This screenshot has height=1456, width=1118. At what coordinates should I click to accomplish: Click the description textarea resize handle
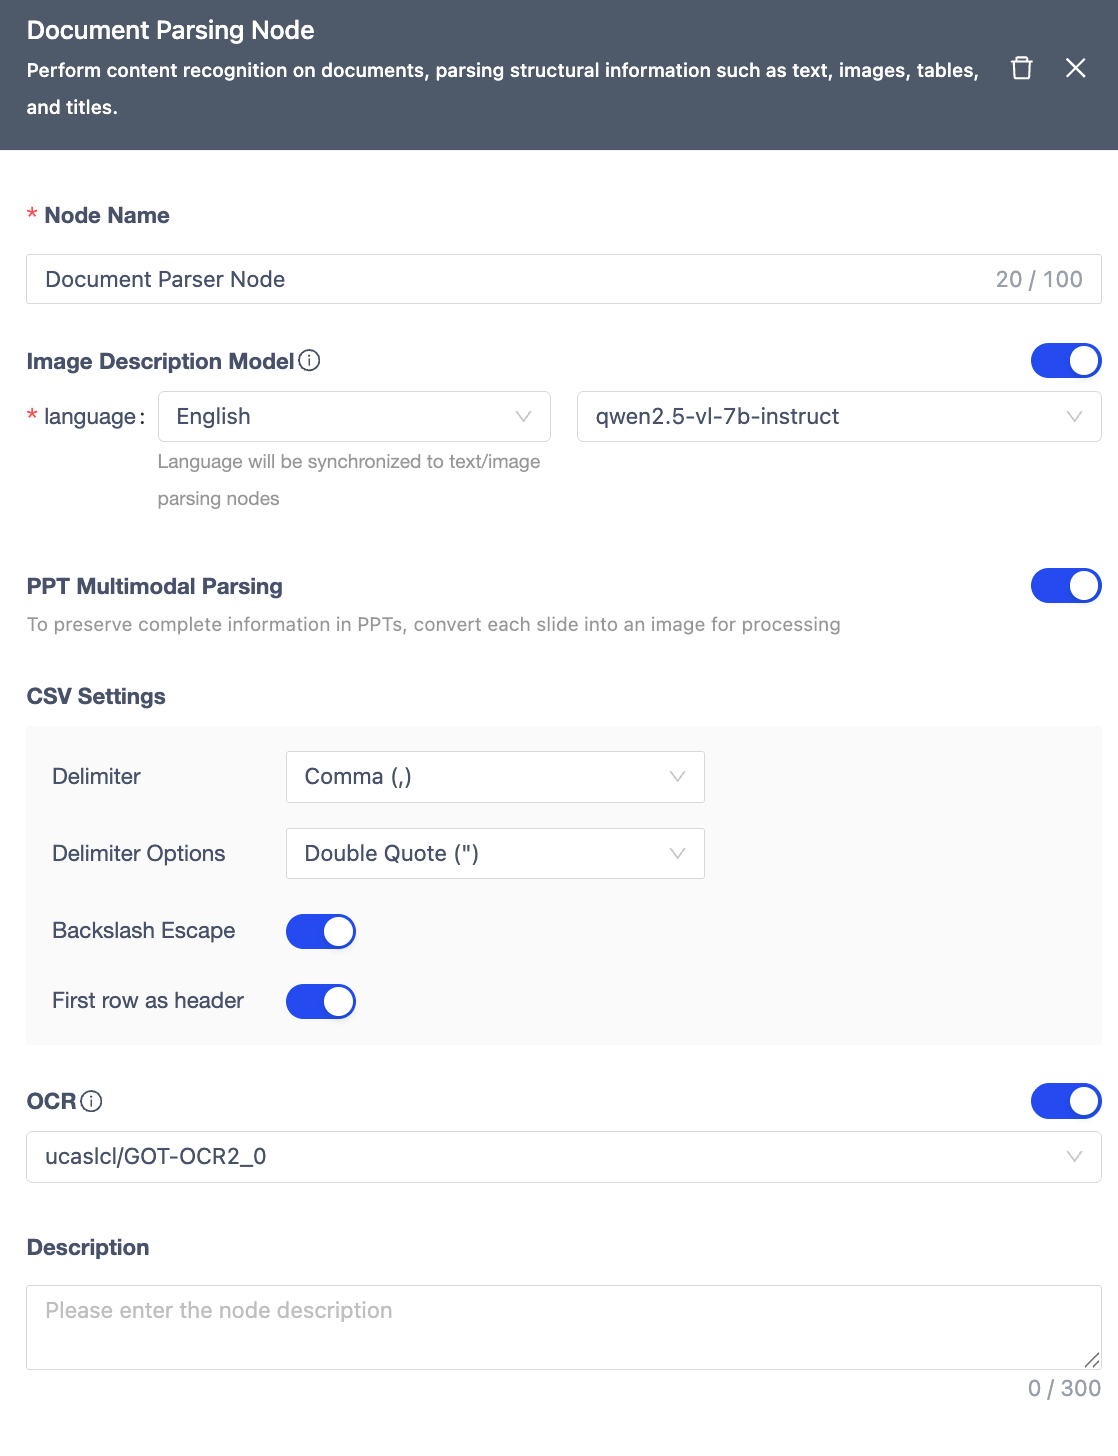[x=1092, y=1360]
